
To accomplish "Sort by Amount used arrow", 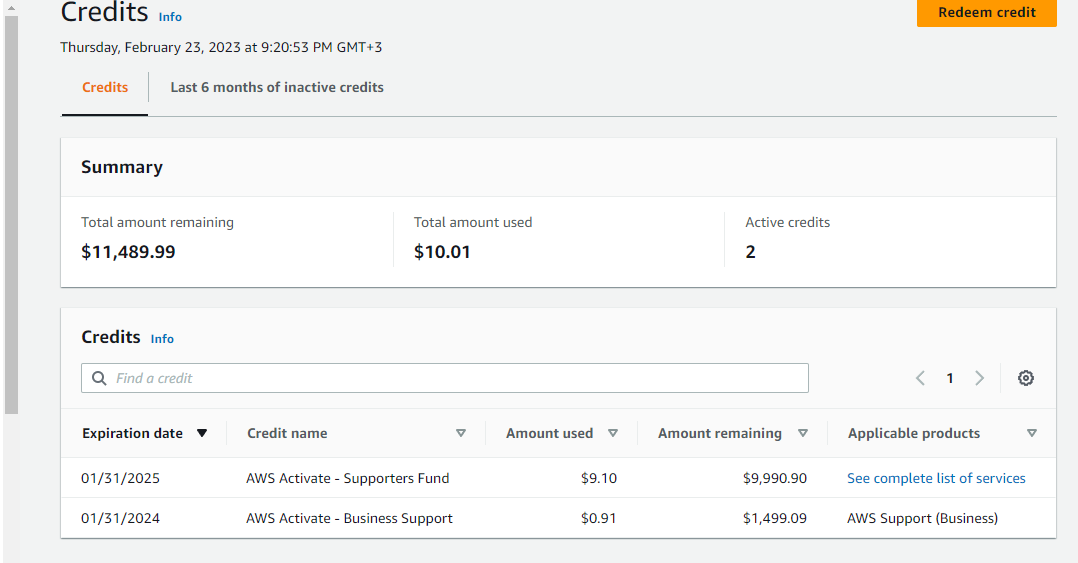I will [613, 434].
